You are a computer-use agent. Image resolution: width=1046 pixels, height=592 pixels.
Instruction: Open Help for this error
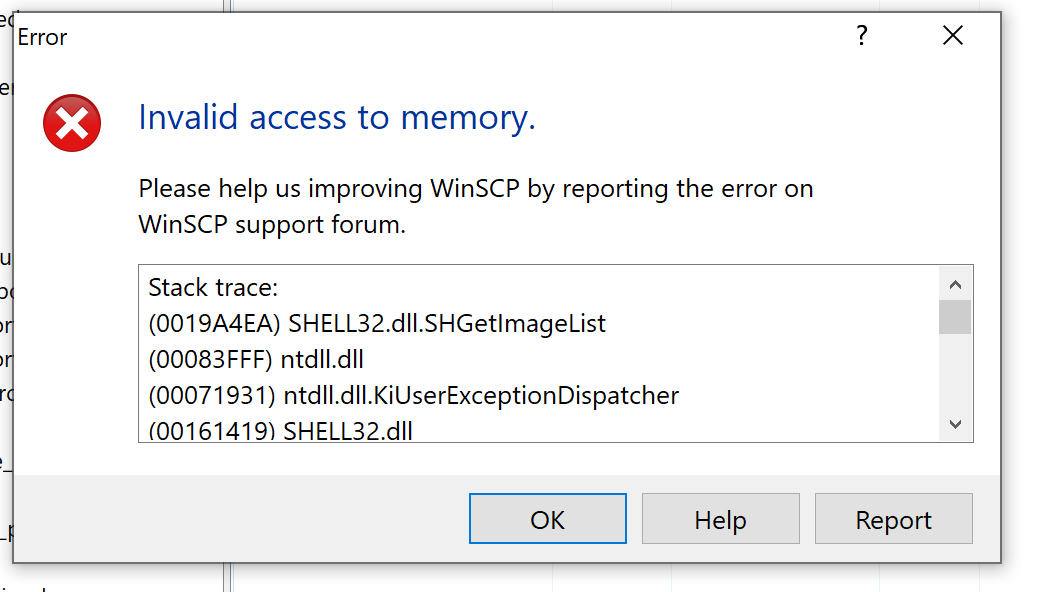[x=720, y=520]
